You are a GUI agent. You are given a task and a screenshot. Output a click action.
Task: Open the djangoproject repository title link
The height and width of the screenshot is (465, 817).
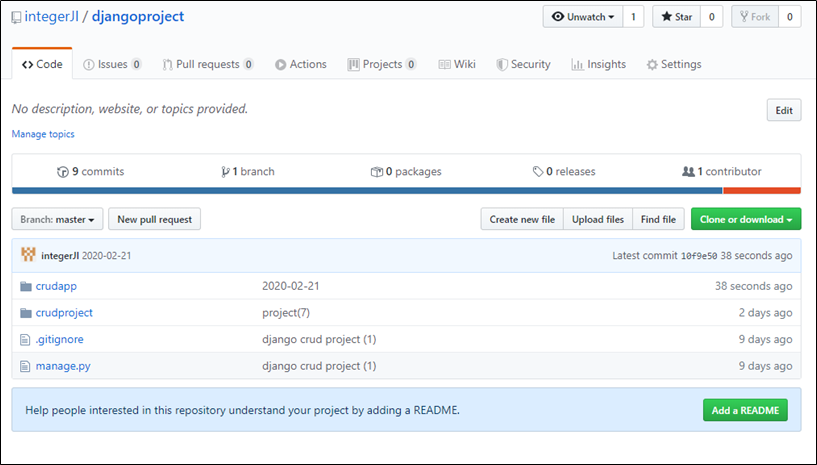click(138, 17)
